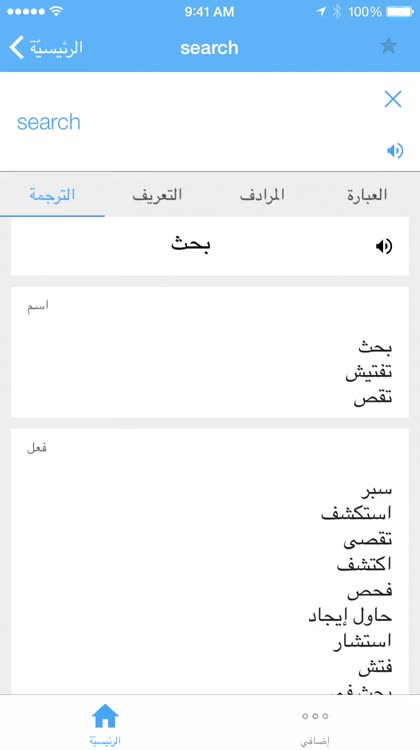Select the الترجمة tab
The width and height of the screenshot is (420, 750).
[x=52, y=195]
